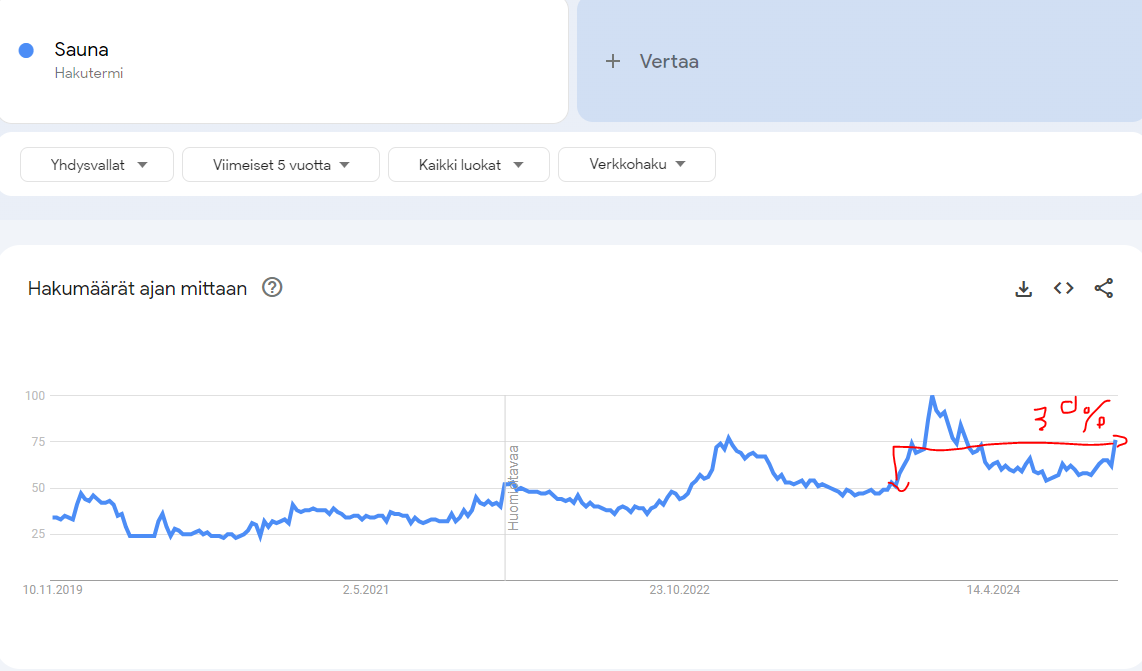Select the 23.10.2022 axis date label
1142x671 pixels.
click(679, 590)
